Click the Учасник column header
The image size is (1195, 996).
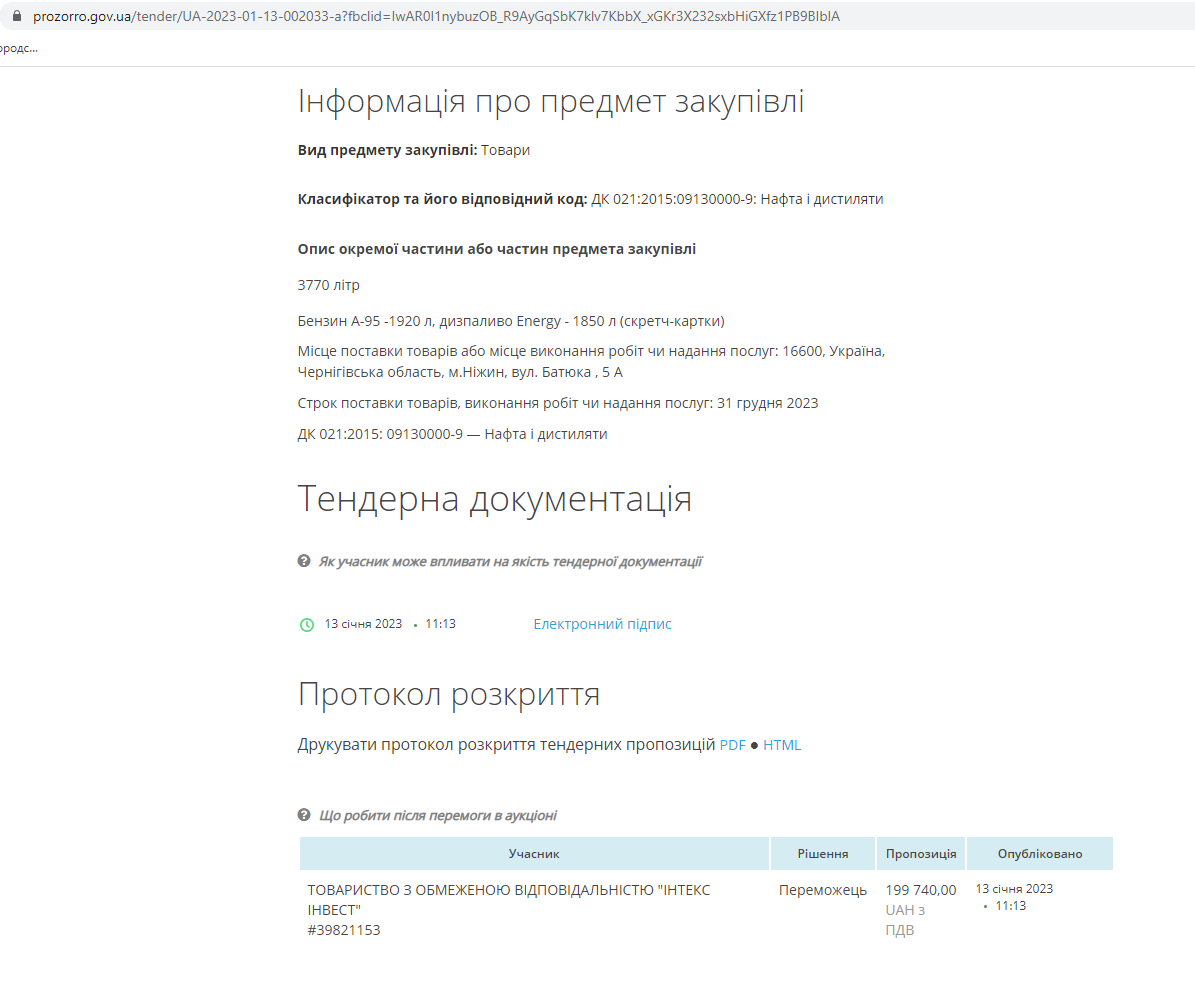click(534, 854)
